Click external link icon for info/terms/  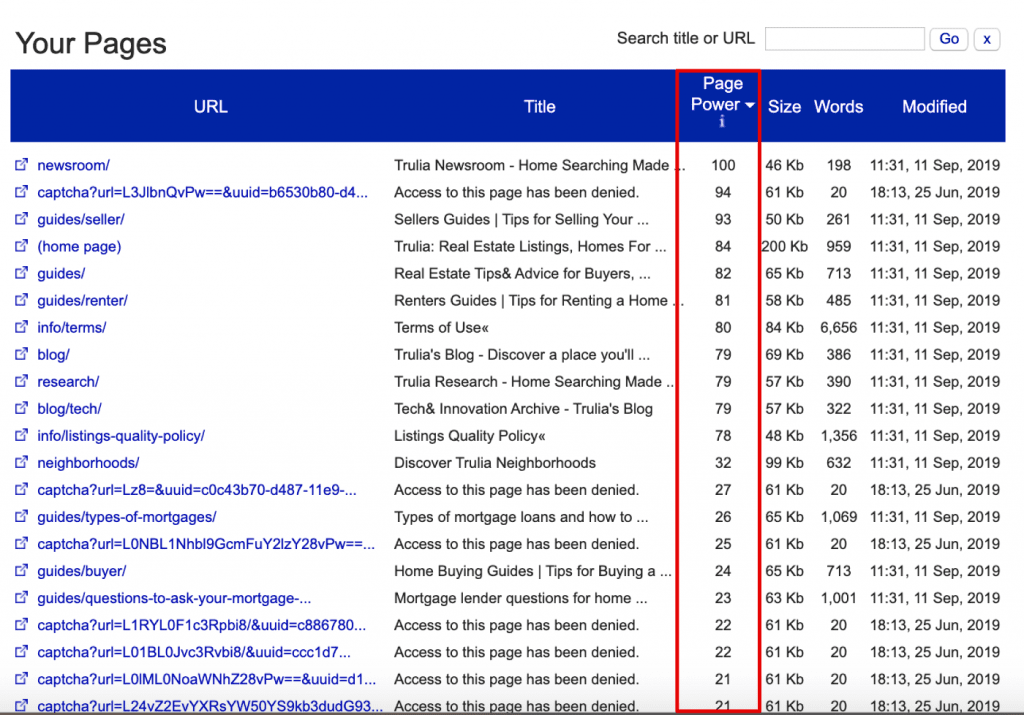coord(22,326)
